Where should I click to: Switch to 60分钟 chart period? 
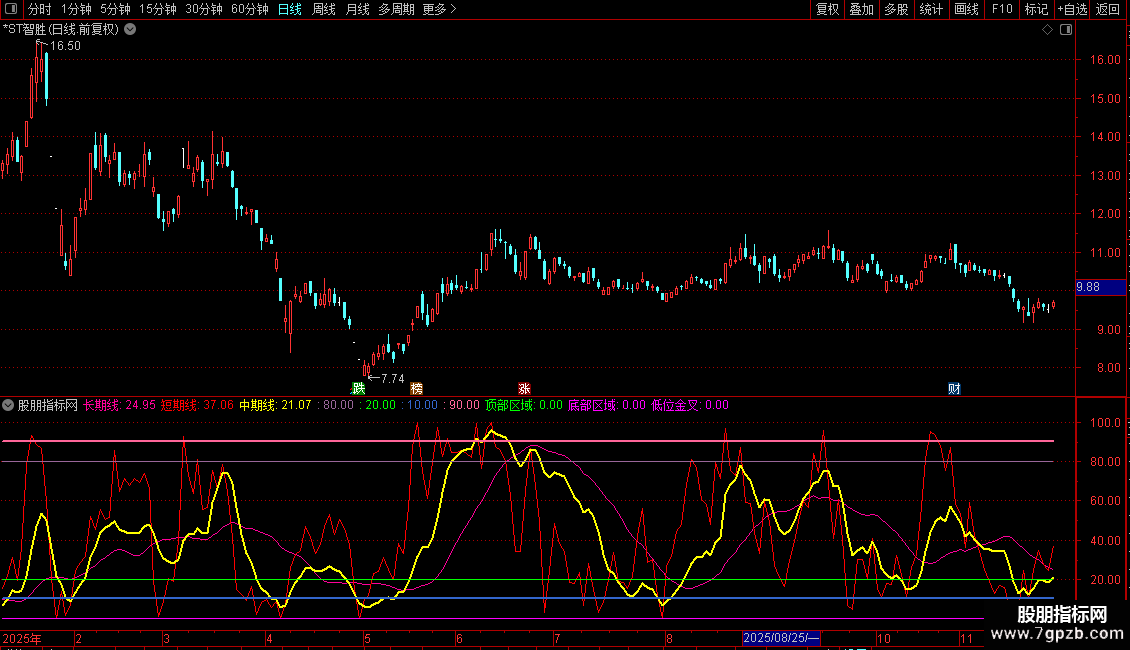(x=249, y=9)
